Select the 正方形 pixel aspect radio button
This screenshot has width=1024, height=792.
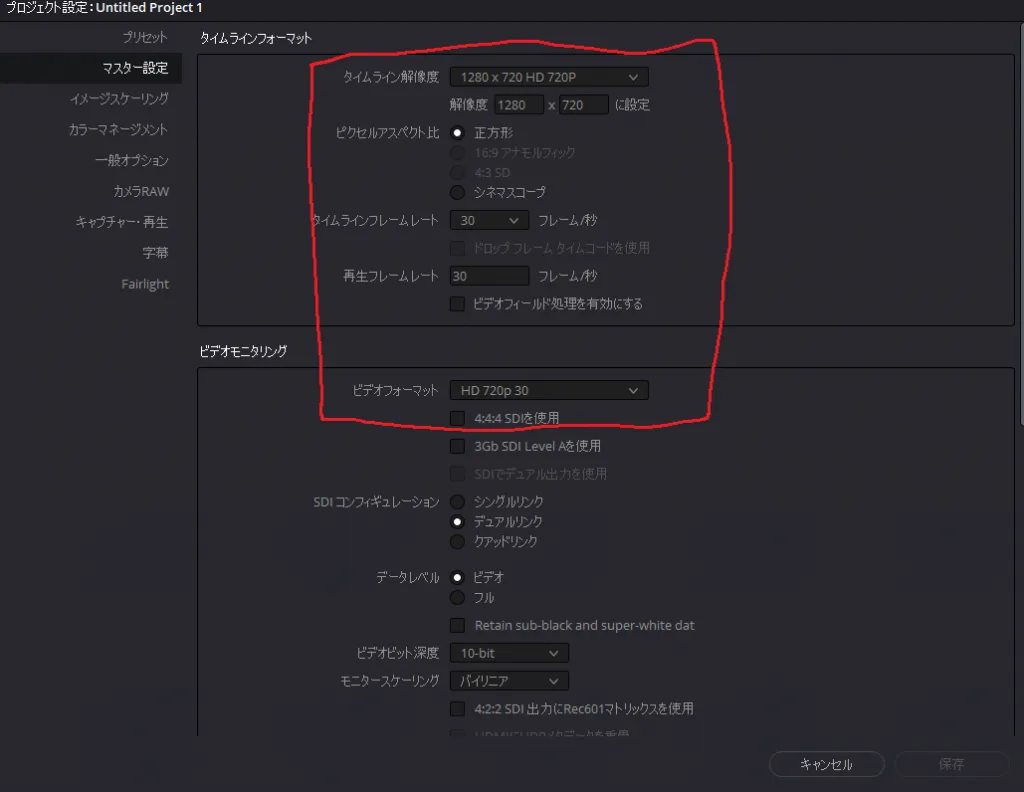[x=458, y=132]
